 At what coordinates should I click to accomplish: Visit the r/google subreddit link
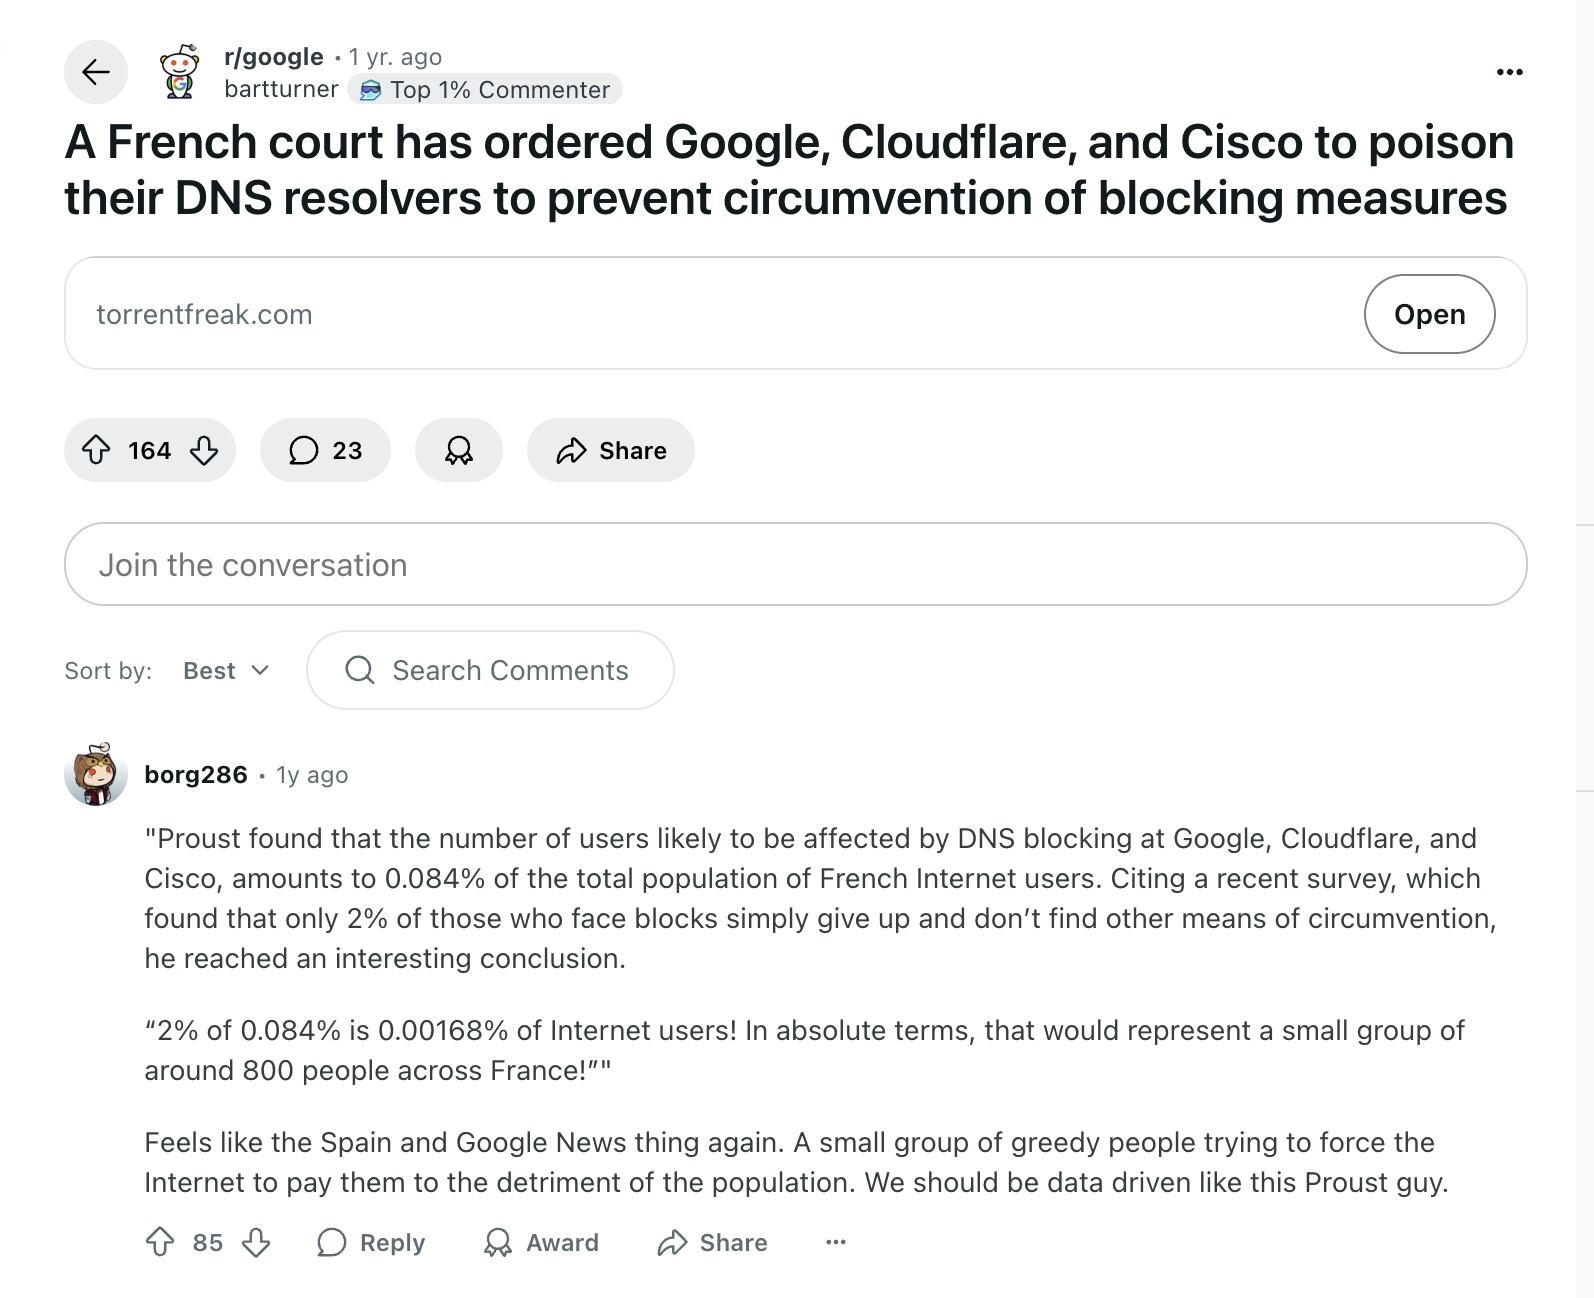pos(274,57)
